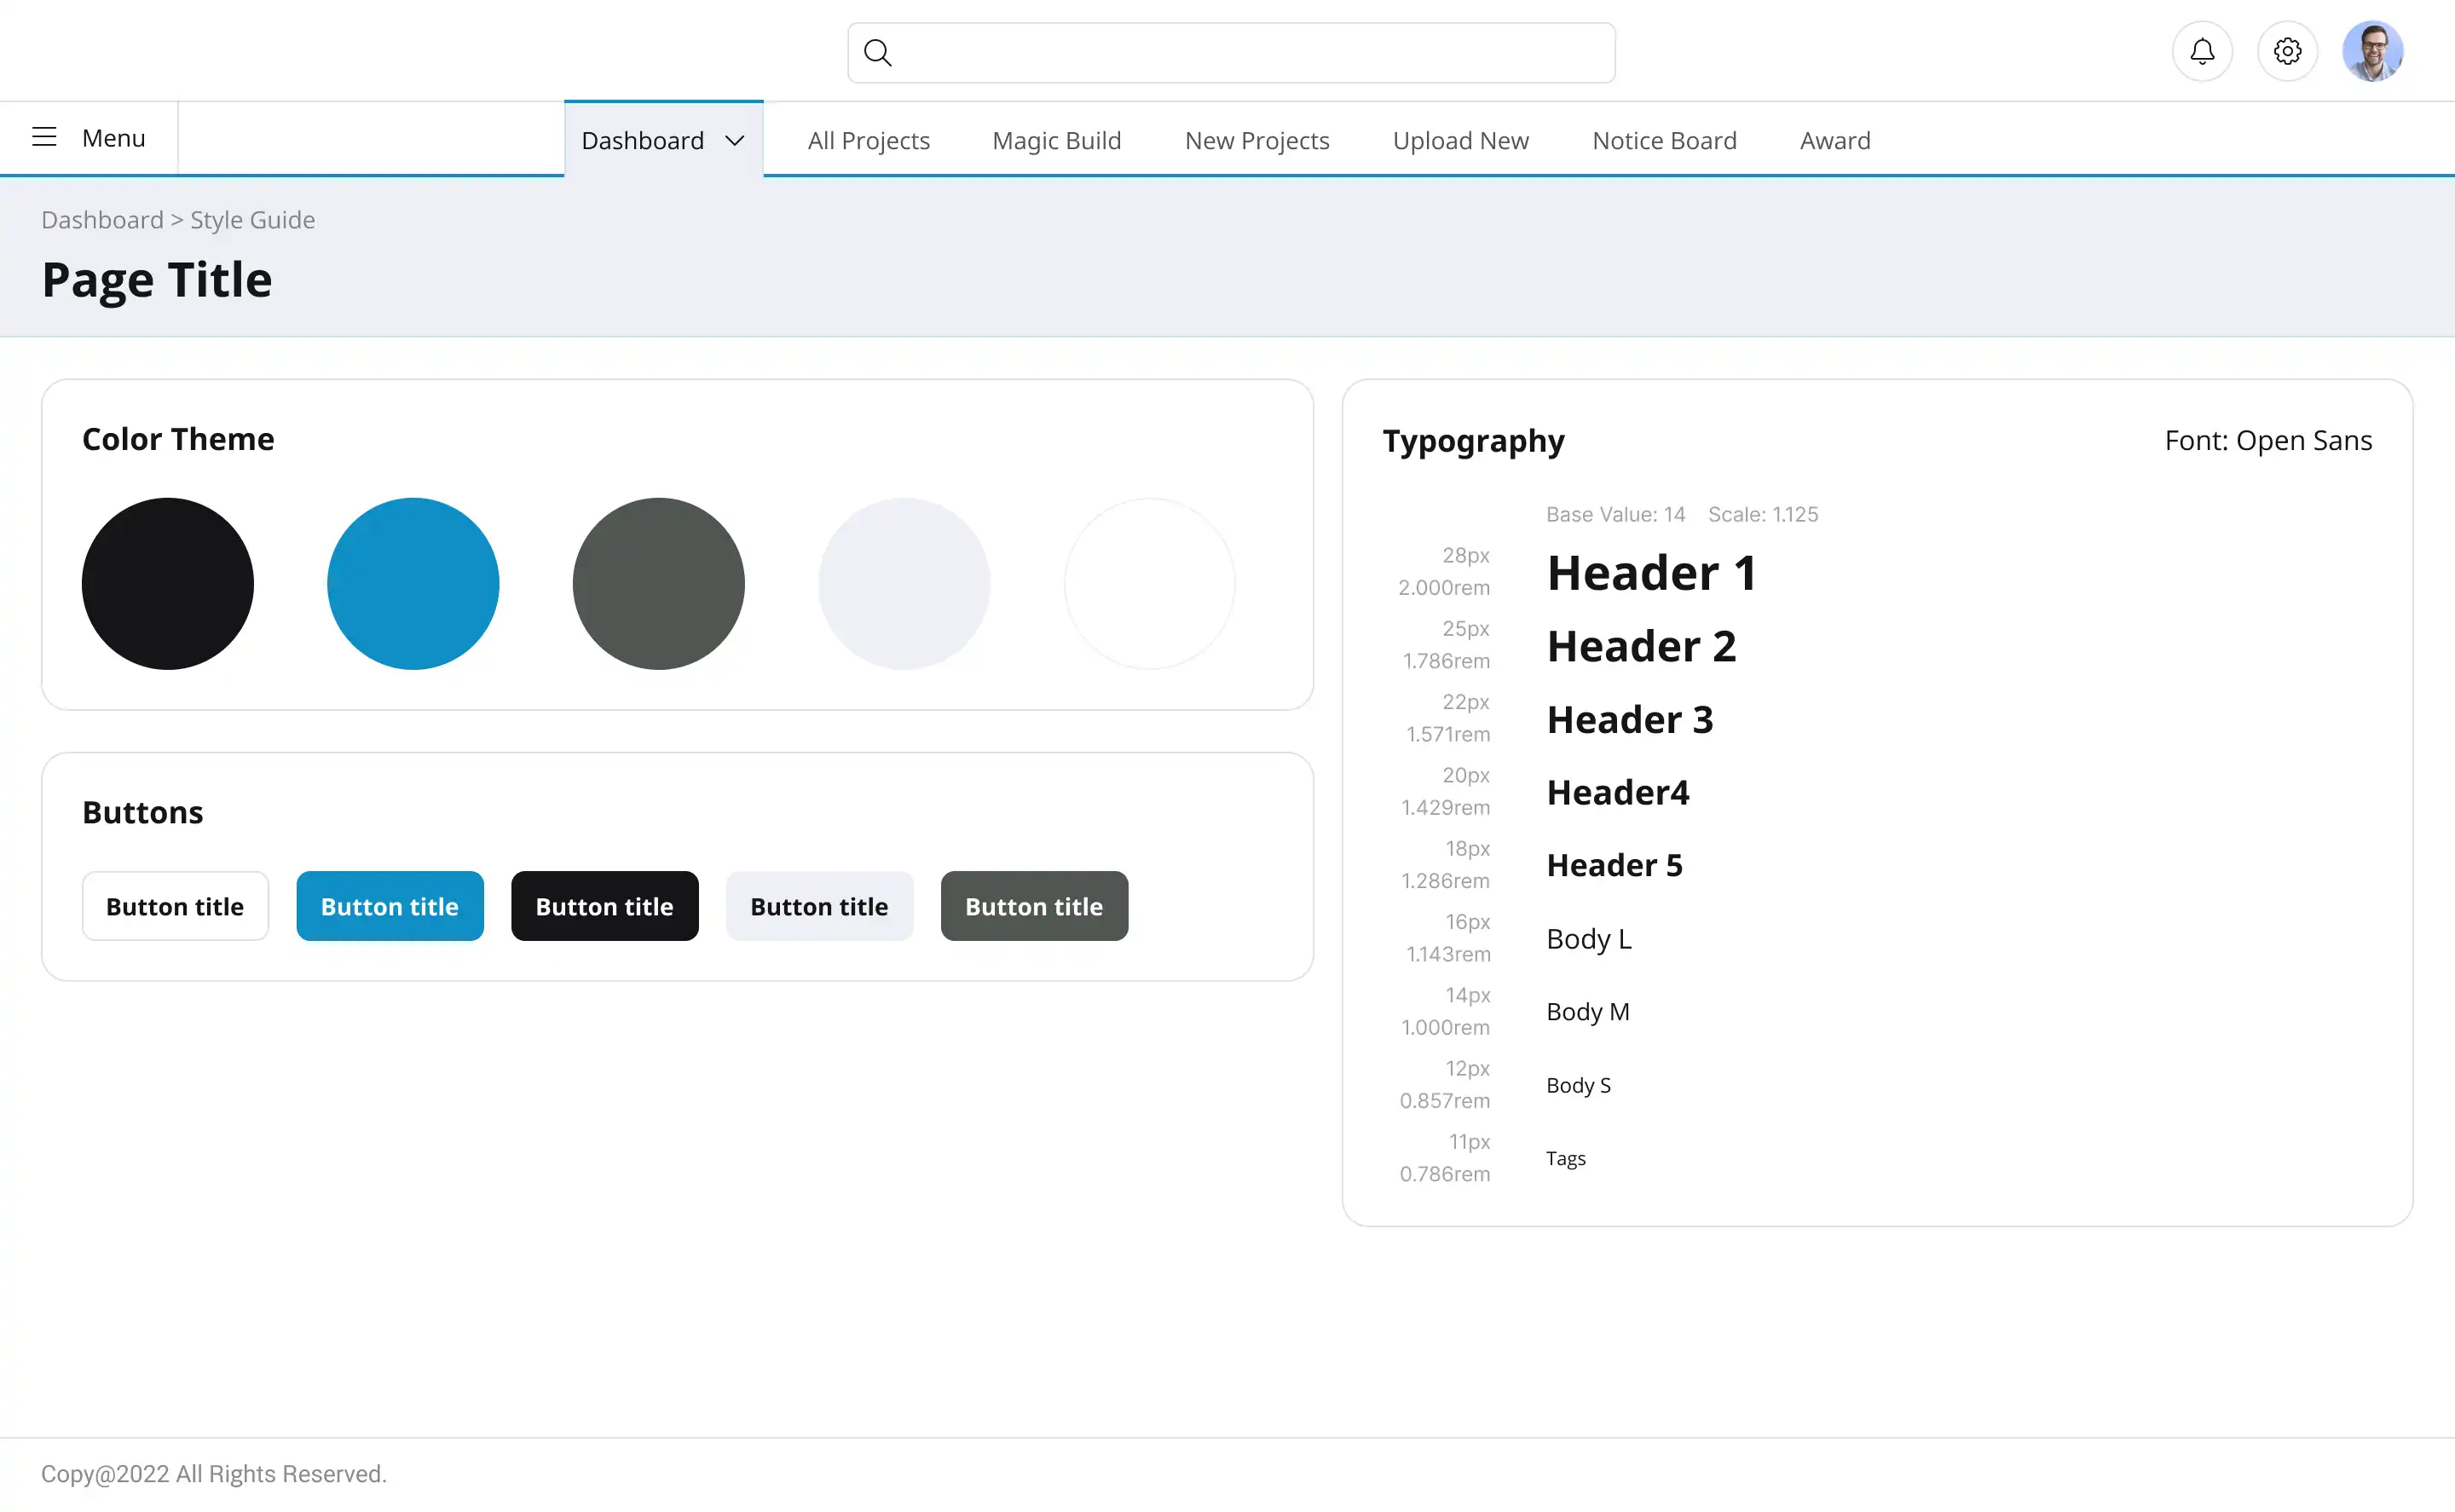Click the Scale: 1.125 text
2455x1512 pixels.
coord(1763,514)
